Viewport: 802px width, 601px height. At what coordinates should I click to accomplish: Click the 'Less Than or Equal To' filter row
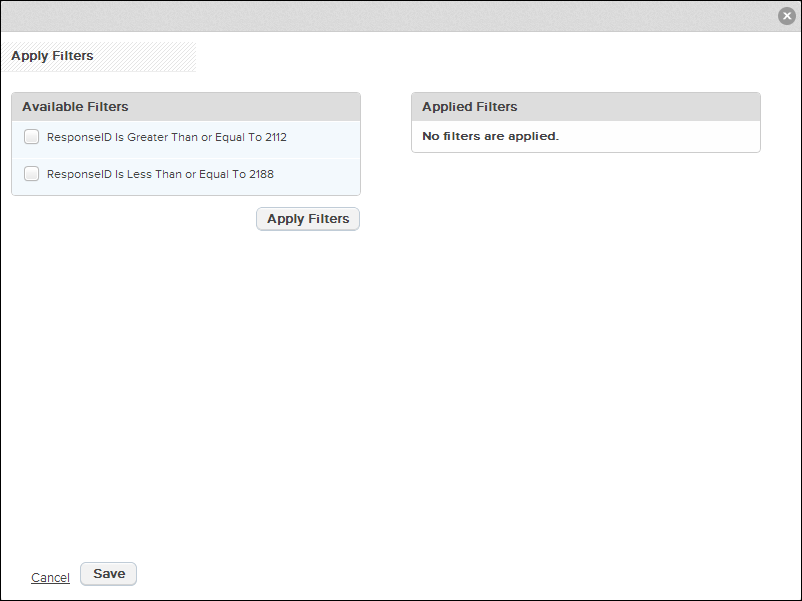click(x=186, y=176)
